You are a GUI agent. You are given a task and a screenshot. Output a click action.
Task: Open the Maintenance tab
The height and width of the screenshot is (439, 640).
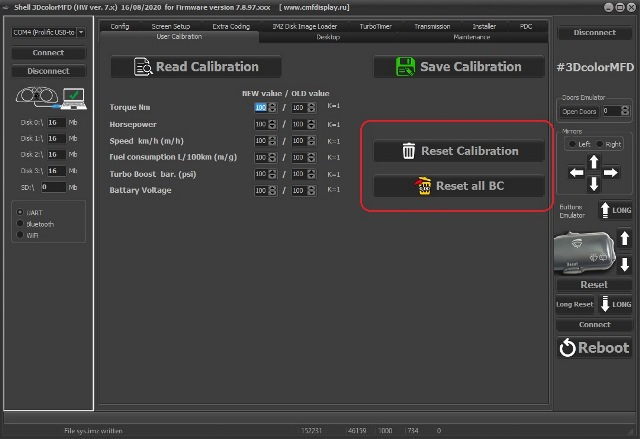click(x=471, y=36)
